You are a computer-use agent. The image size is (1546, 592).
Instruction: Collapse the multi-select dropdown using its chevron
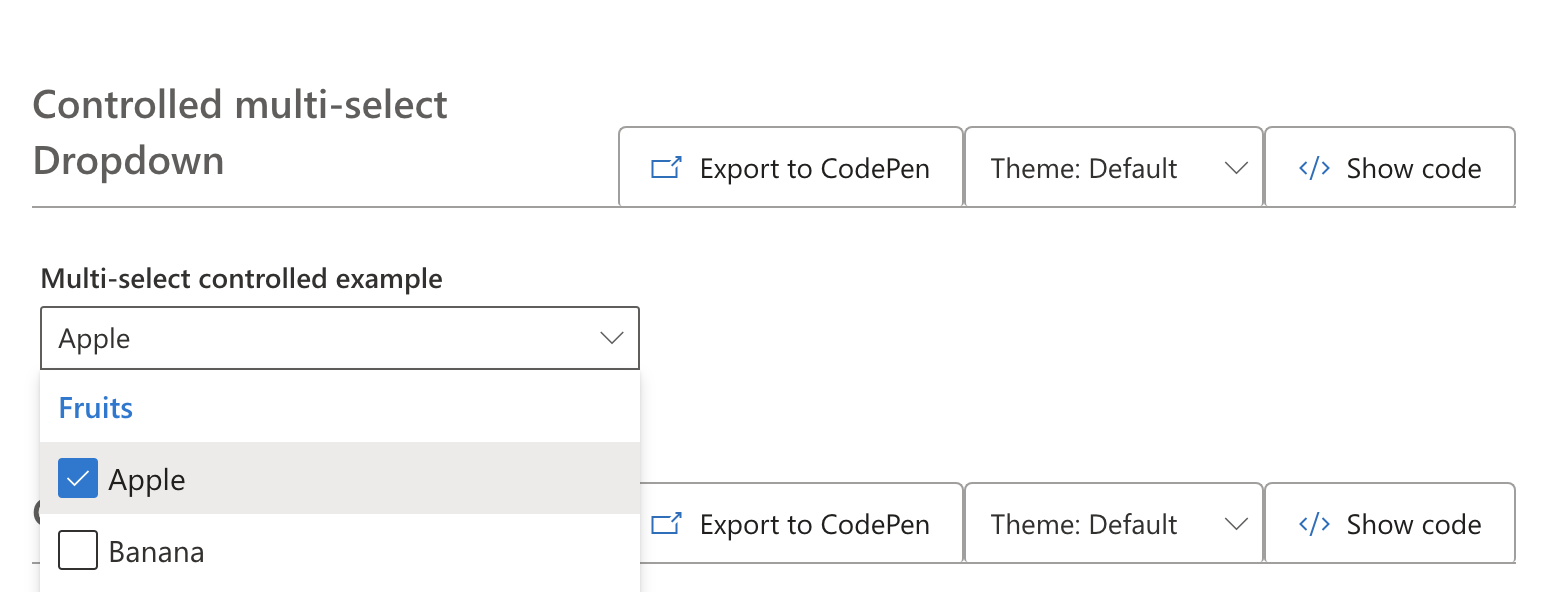tap(611, 338)
